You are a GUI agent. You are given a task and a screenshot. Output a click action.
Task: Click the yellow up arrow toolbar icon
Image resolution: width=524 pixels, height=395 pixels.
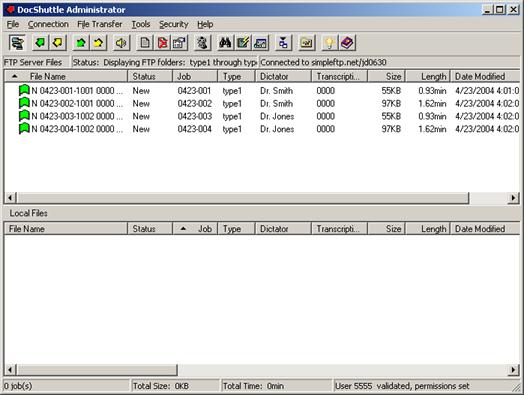point(98,43)
